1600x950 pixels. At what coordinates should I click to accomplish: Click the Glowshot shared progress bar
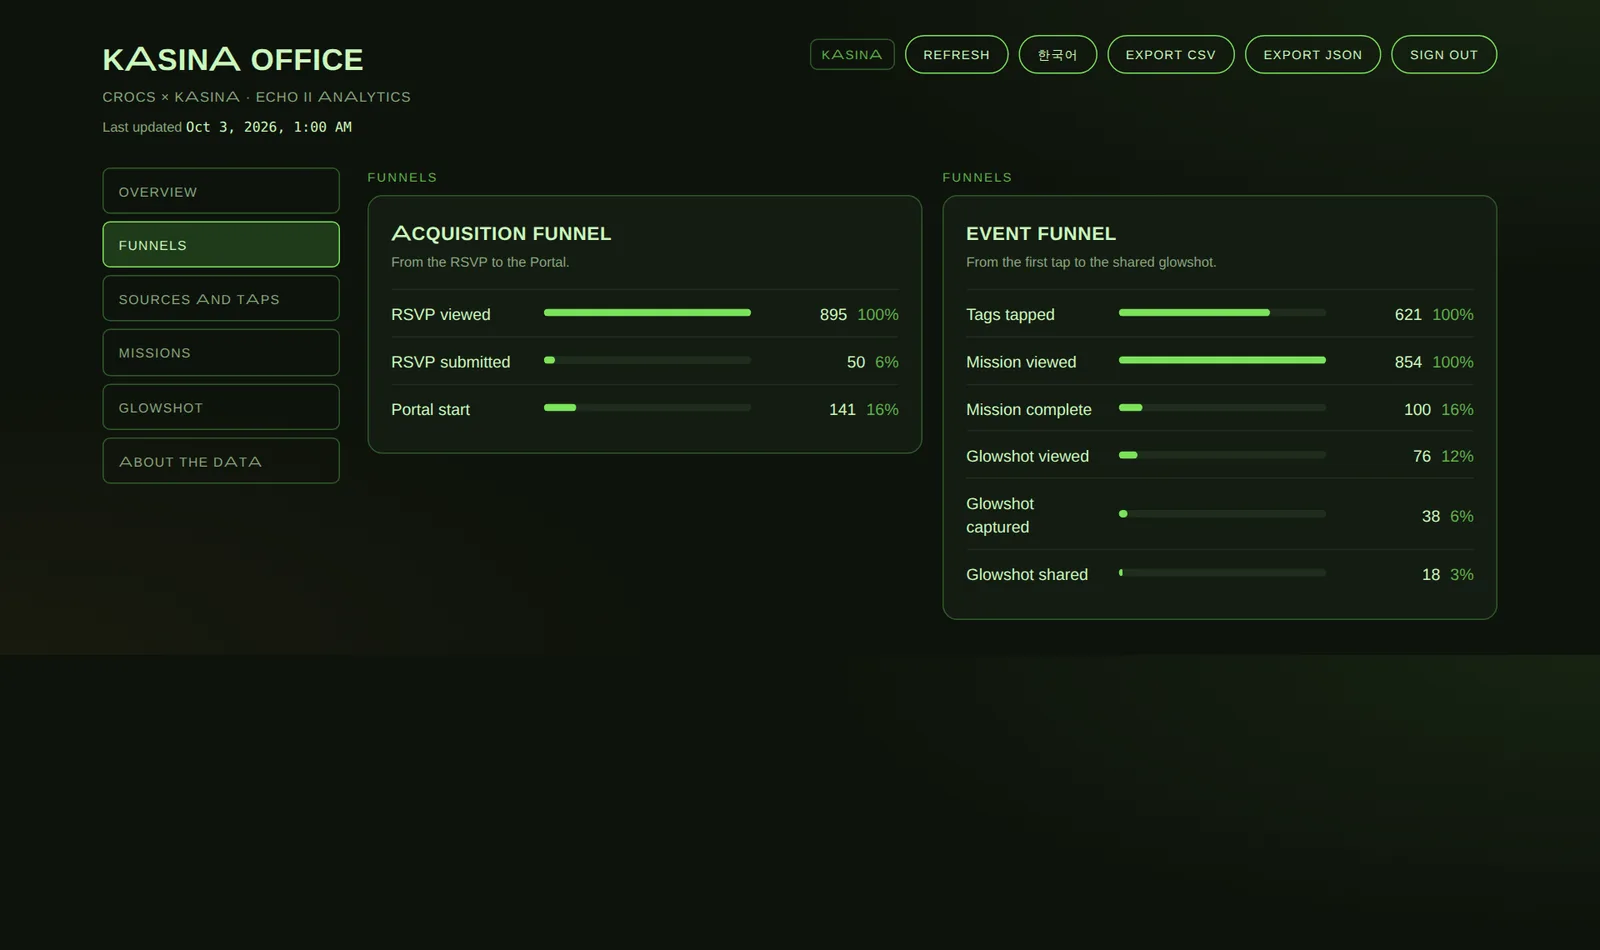[1222, 573]
